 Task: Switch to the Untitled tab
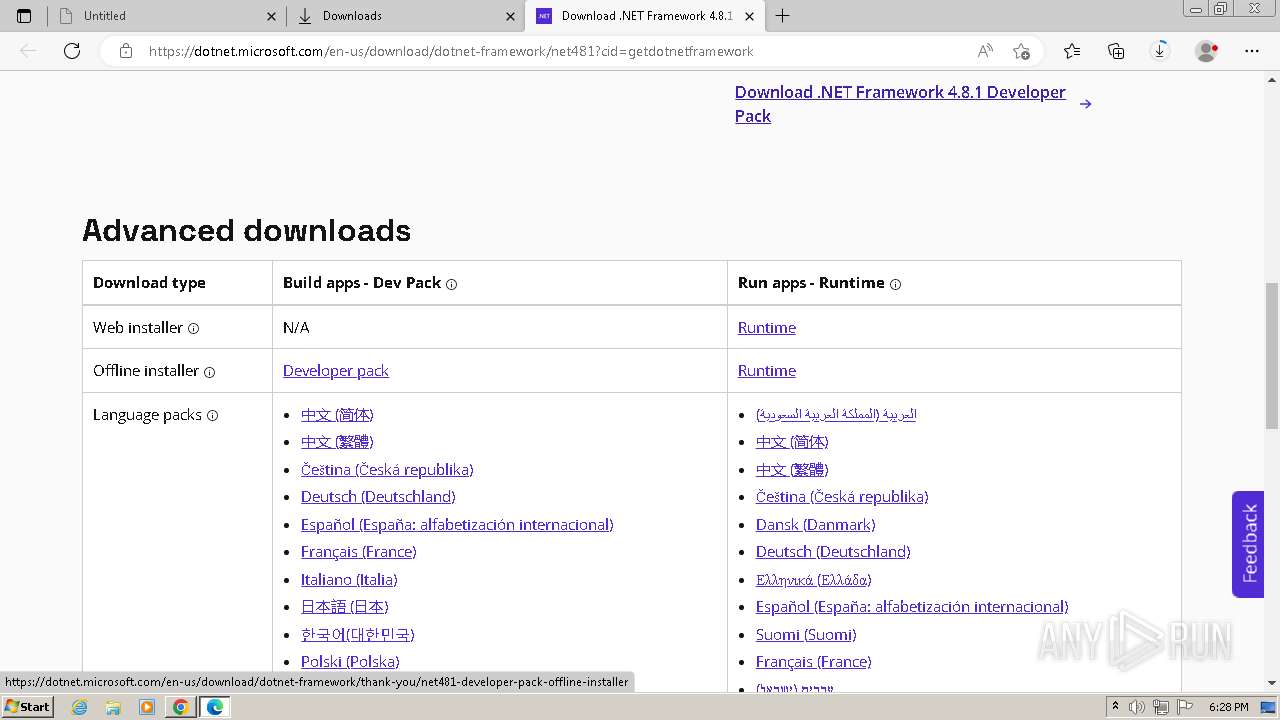tap(166, 16)
